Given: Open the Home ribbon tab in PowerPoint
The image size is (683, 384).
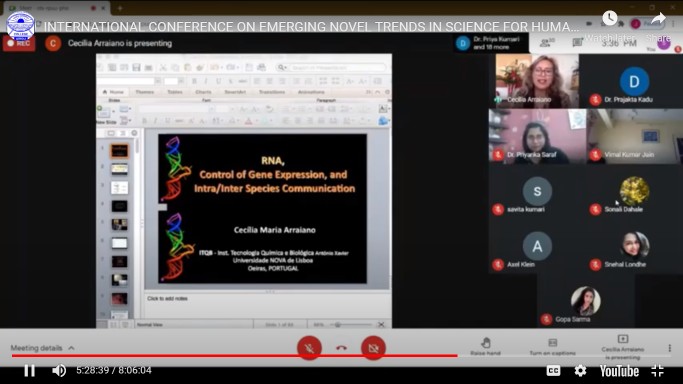Looking at the screenshot, I should [x=113, y=92].
